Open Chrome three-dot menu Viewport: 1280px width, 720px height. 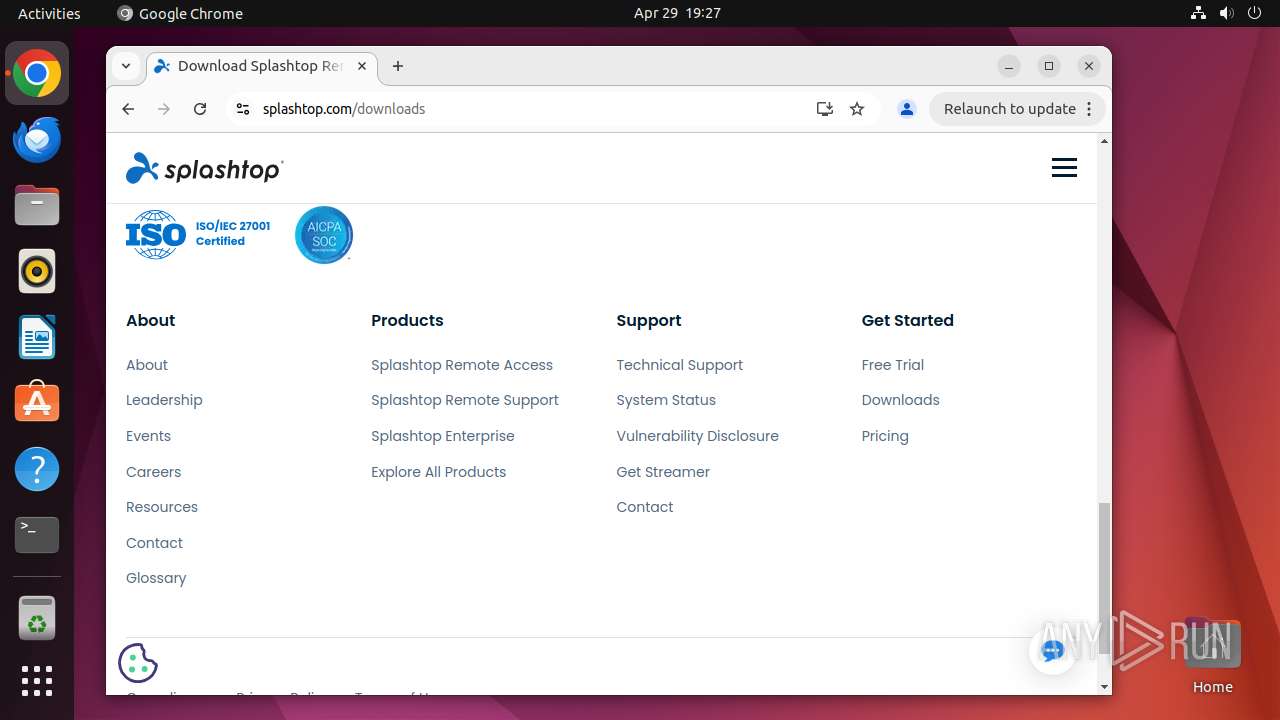[x=1090, y=109]
